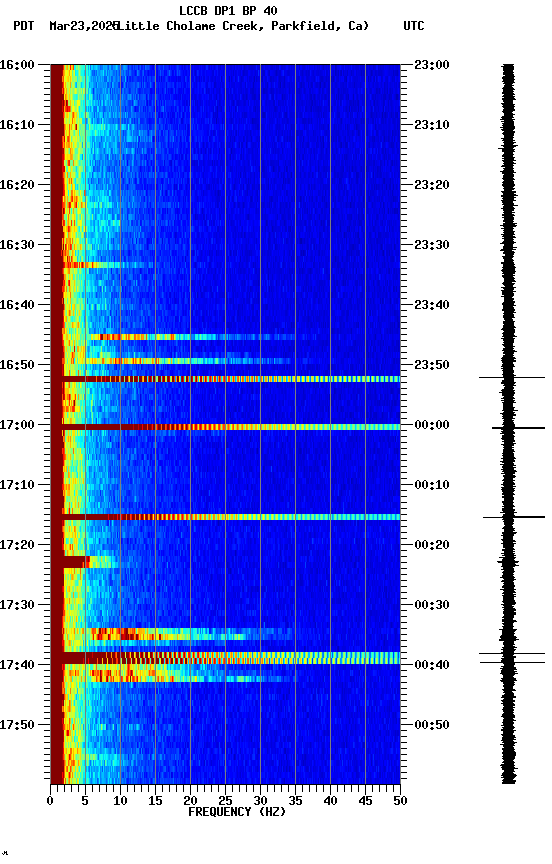Click the seismogram spike at 00:00 UTC

tap(518, 428)
